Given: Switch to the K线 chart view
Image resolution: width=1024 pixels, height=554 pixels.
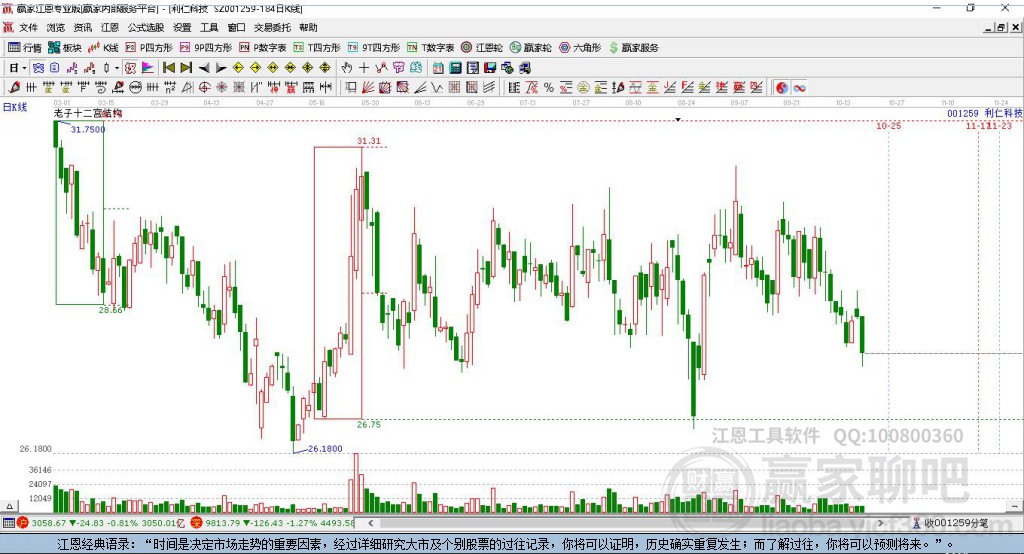Looking at the screenshot, I should [x=103, y=48].
